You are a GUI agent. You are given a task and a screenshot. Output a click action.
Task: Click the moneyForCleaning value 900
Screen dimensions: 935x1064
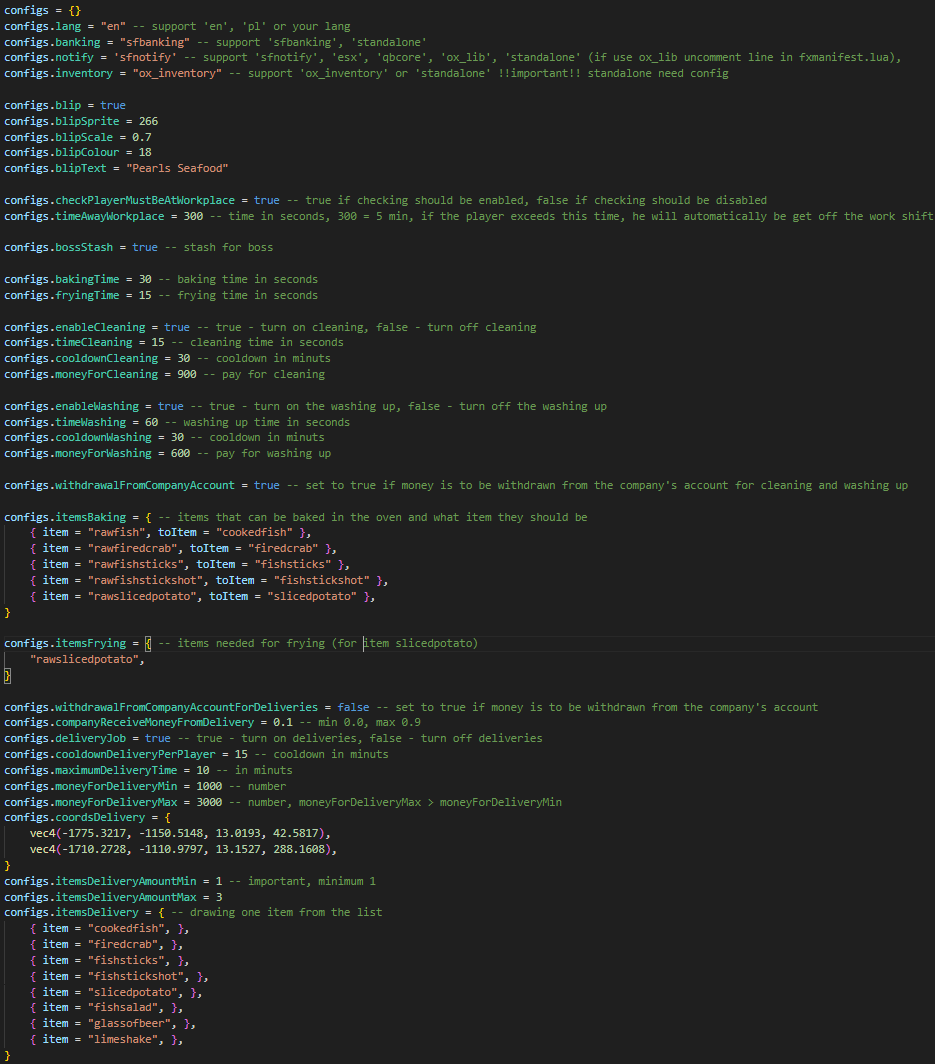(x=186, y=373)
